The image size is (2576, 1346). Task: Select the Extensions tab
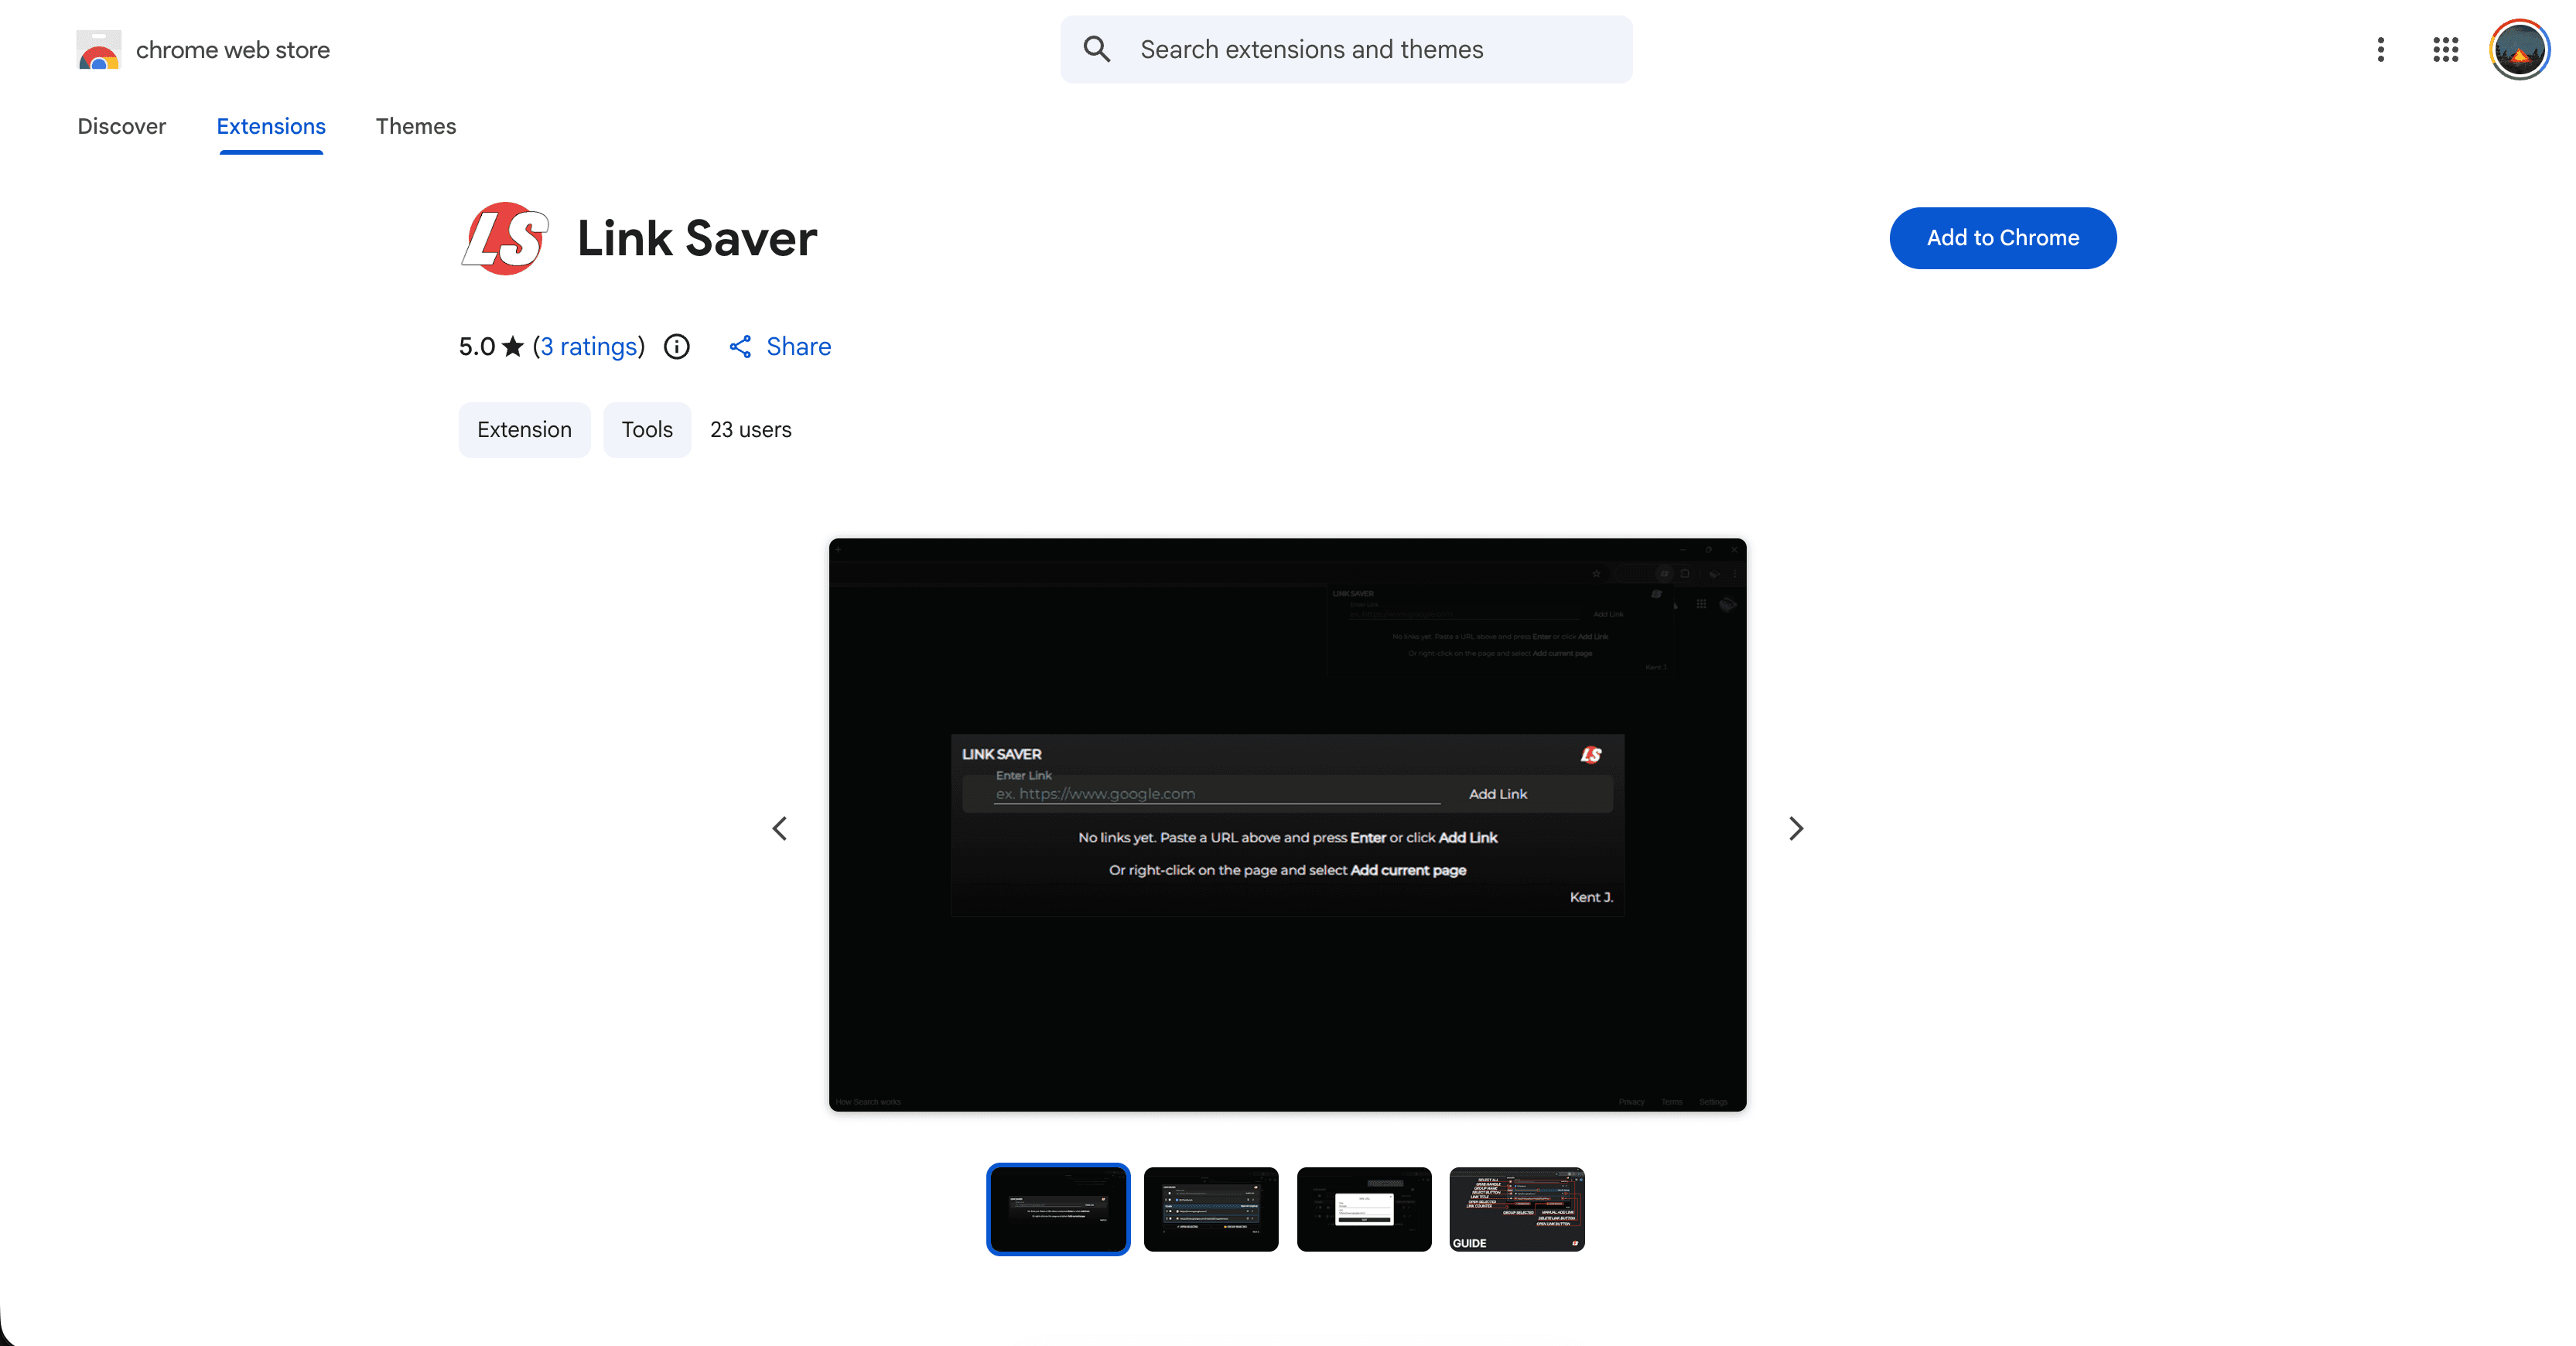(271, 126)
